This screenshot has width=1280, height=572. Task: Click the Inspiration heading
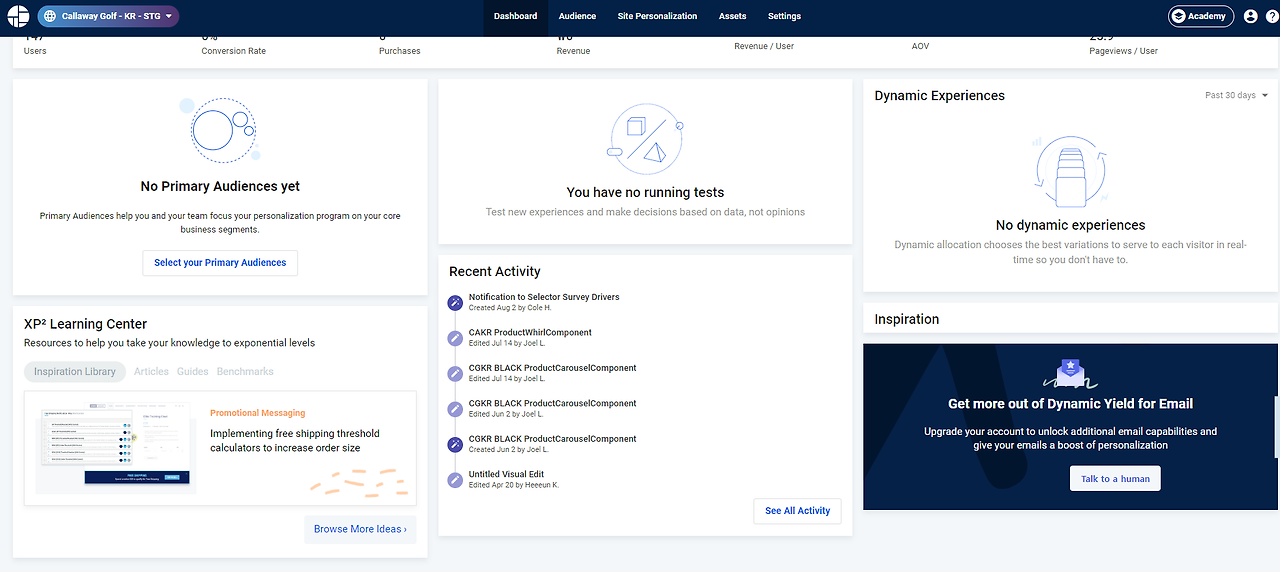tap(907, 319)
